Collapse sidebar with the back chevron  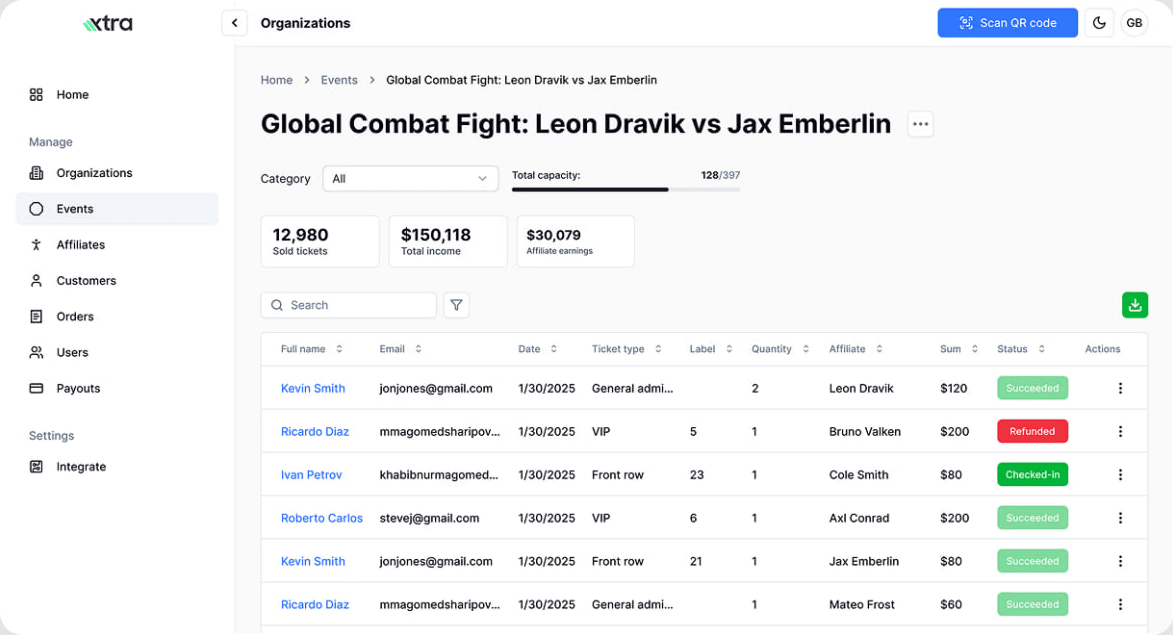tap(234, 23)
